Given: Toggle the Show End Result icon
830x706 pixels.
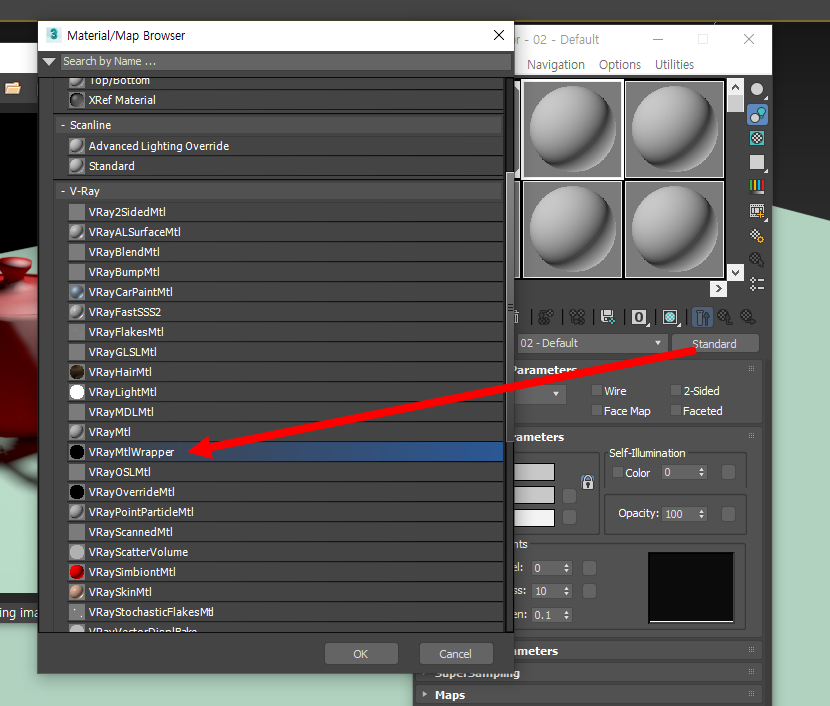Looking at the screenshot, I should (702, 318).
